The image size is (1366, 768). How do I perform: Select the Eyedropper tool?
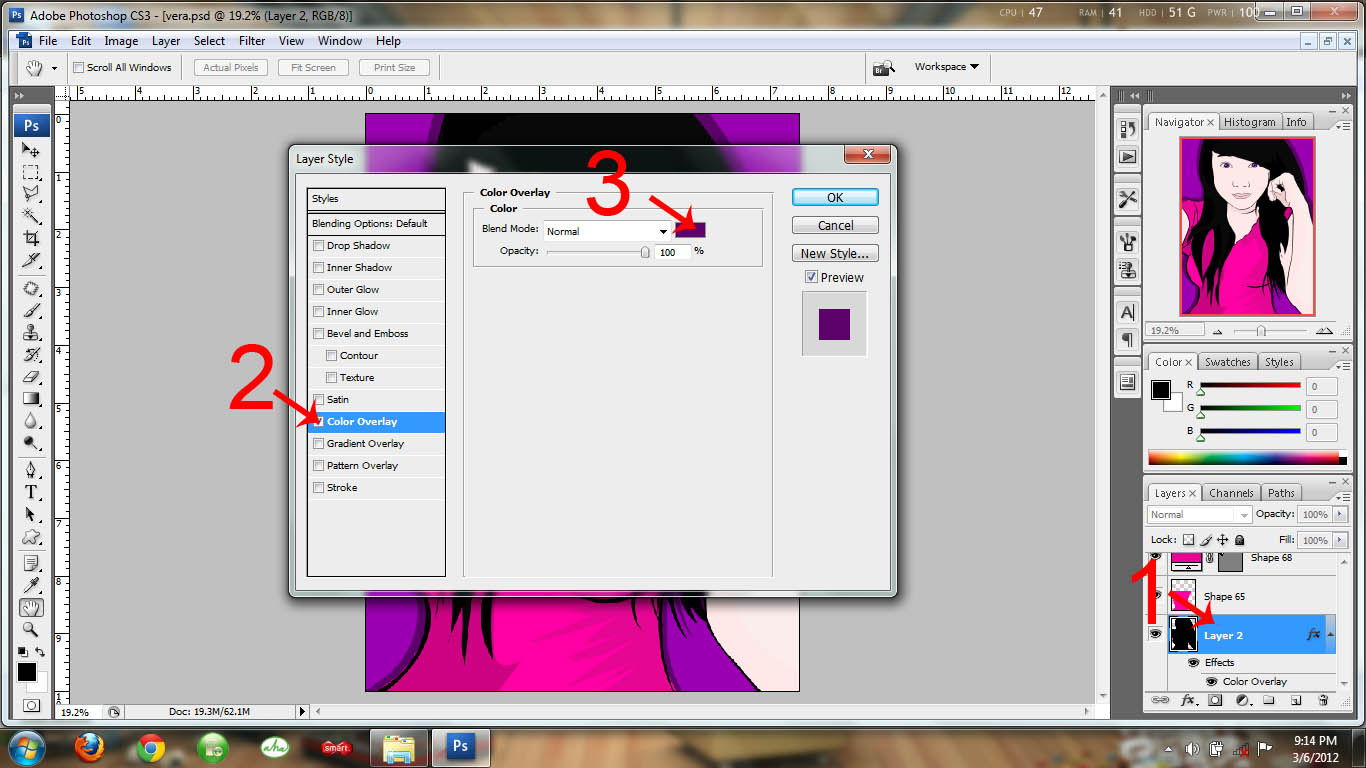point(31,585)
